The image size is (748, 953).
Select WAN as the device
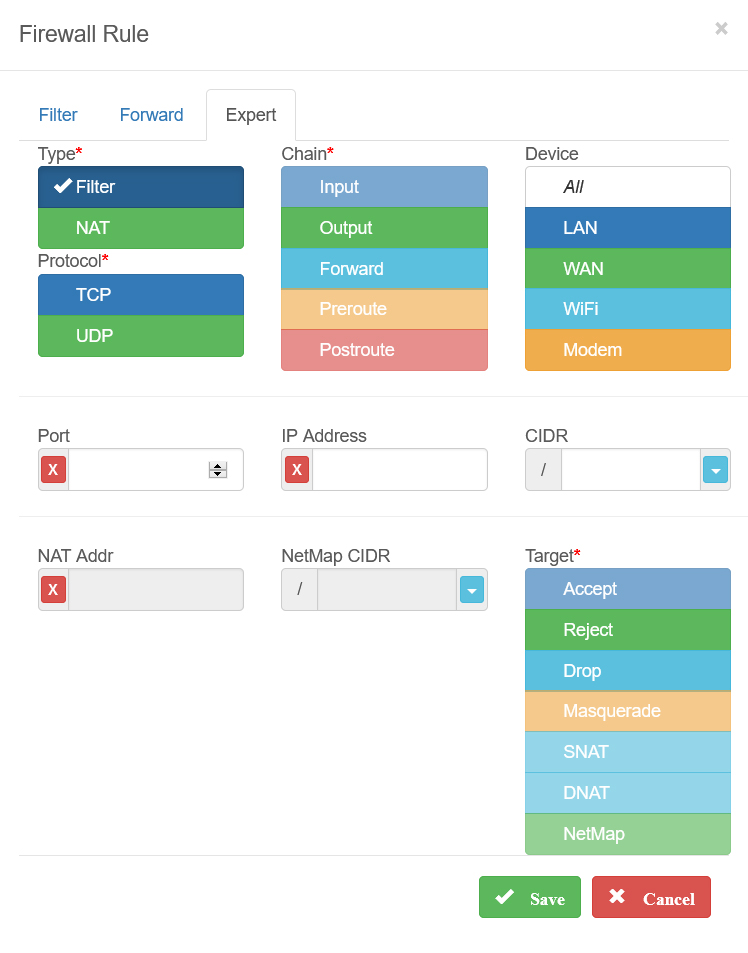point(628,269)
